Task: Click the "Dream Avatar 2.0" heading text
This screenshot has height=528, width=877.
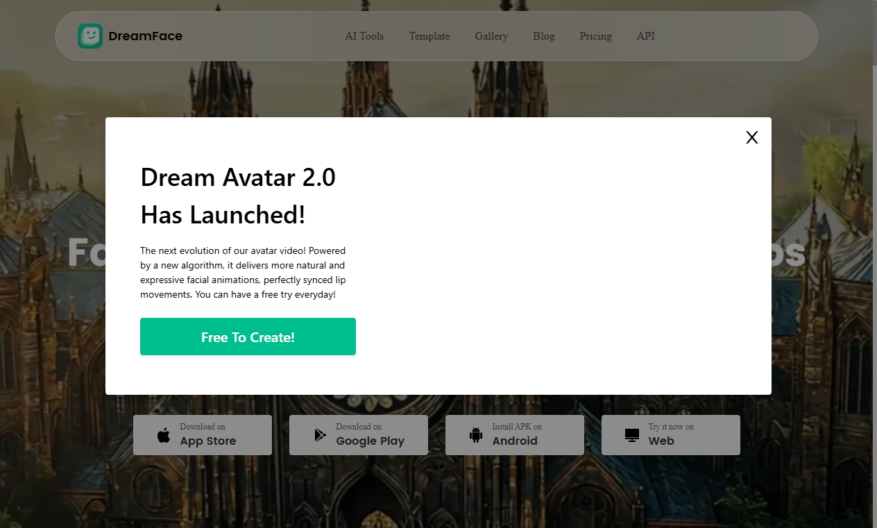Action: 238,178
